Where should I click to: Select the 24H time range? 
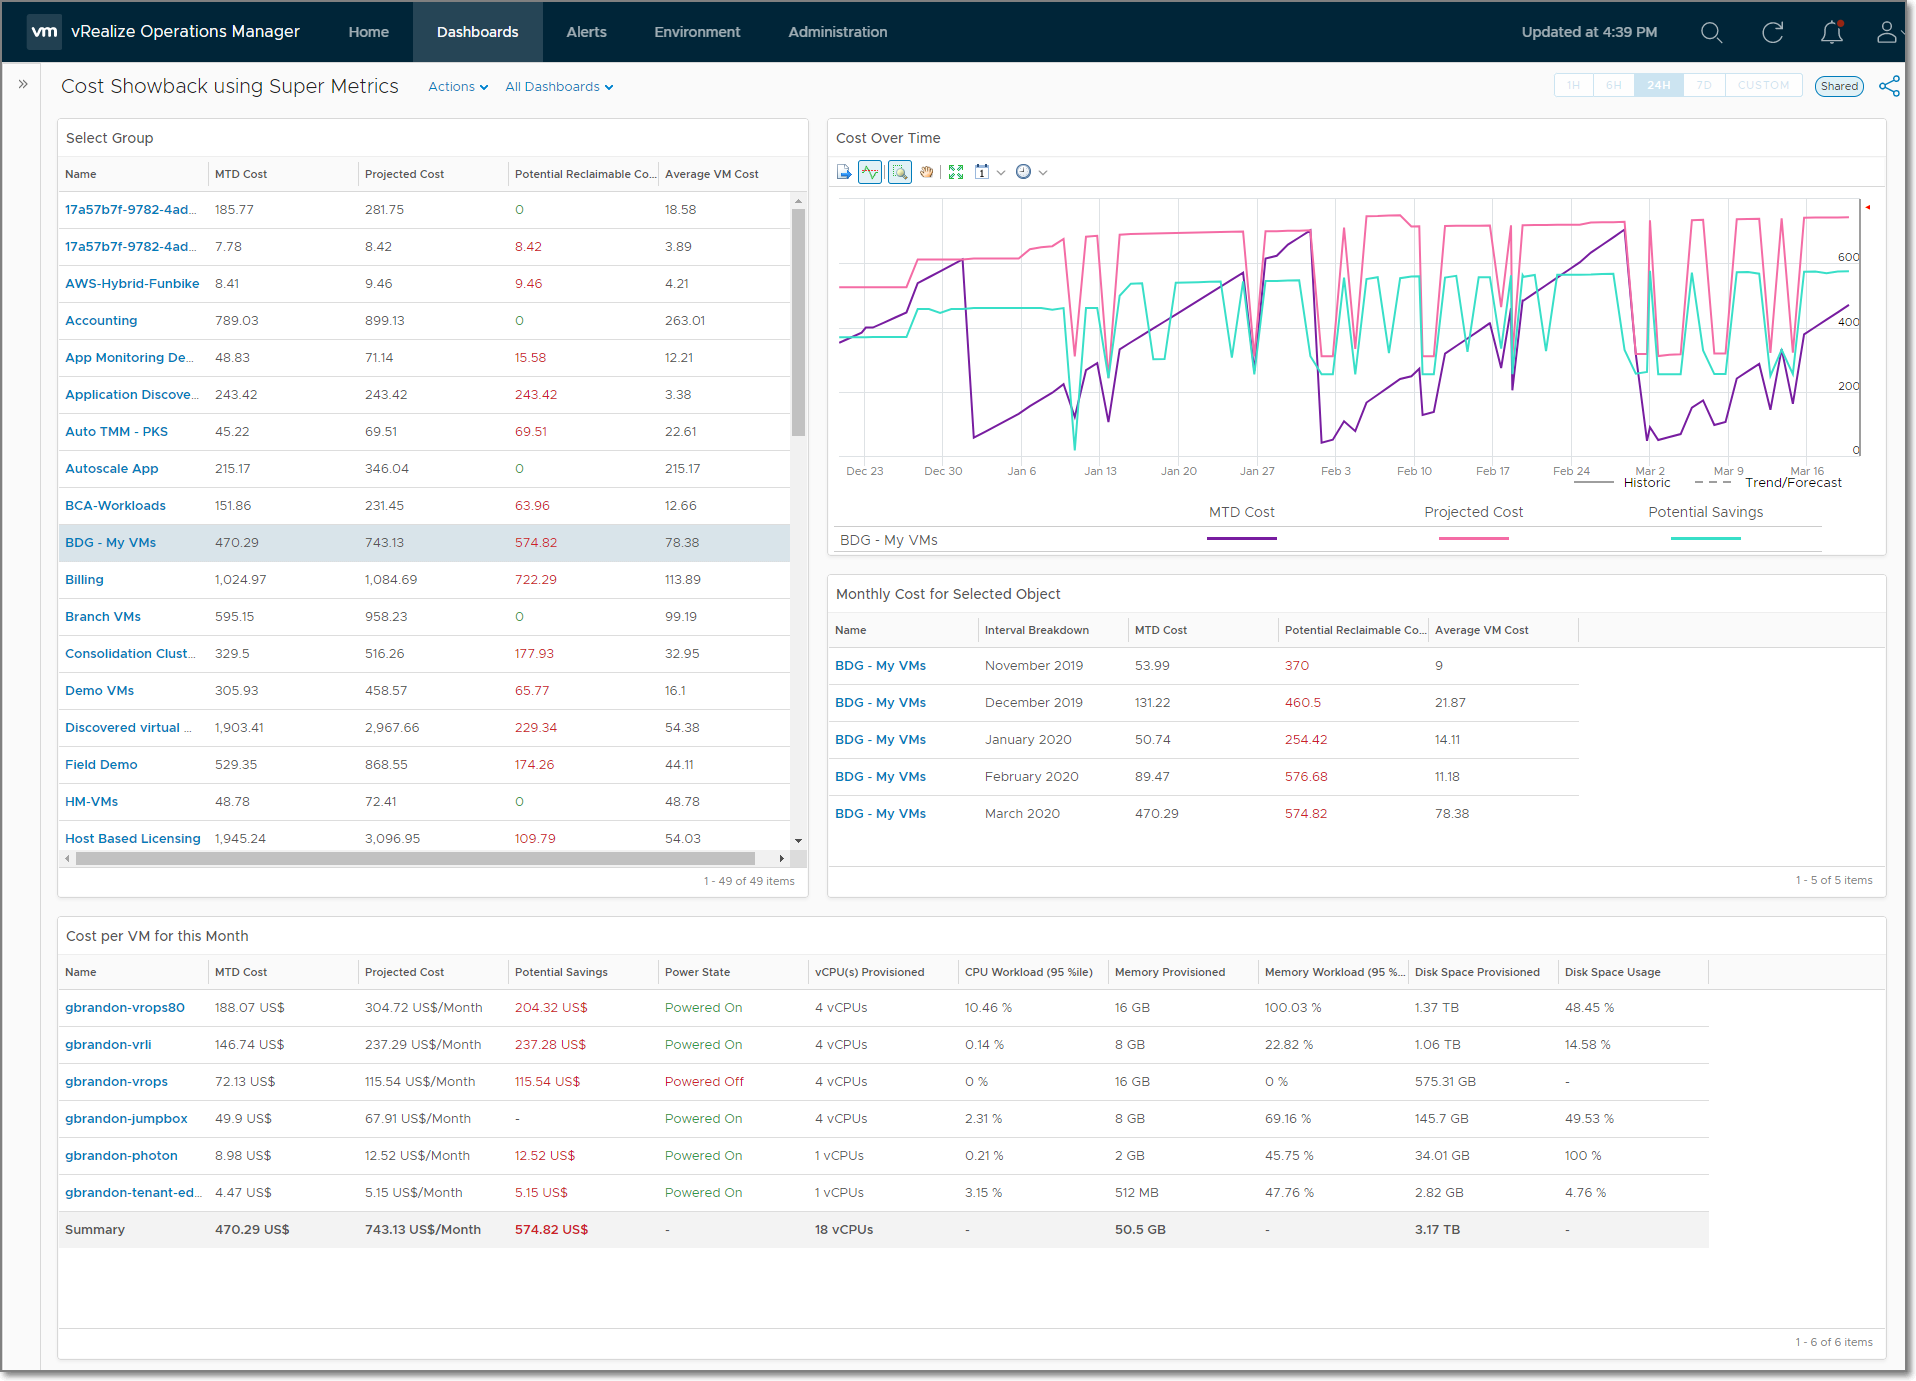tap(1659, 86)
